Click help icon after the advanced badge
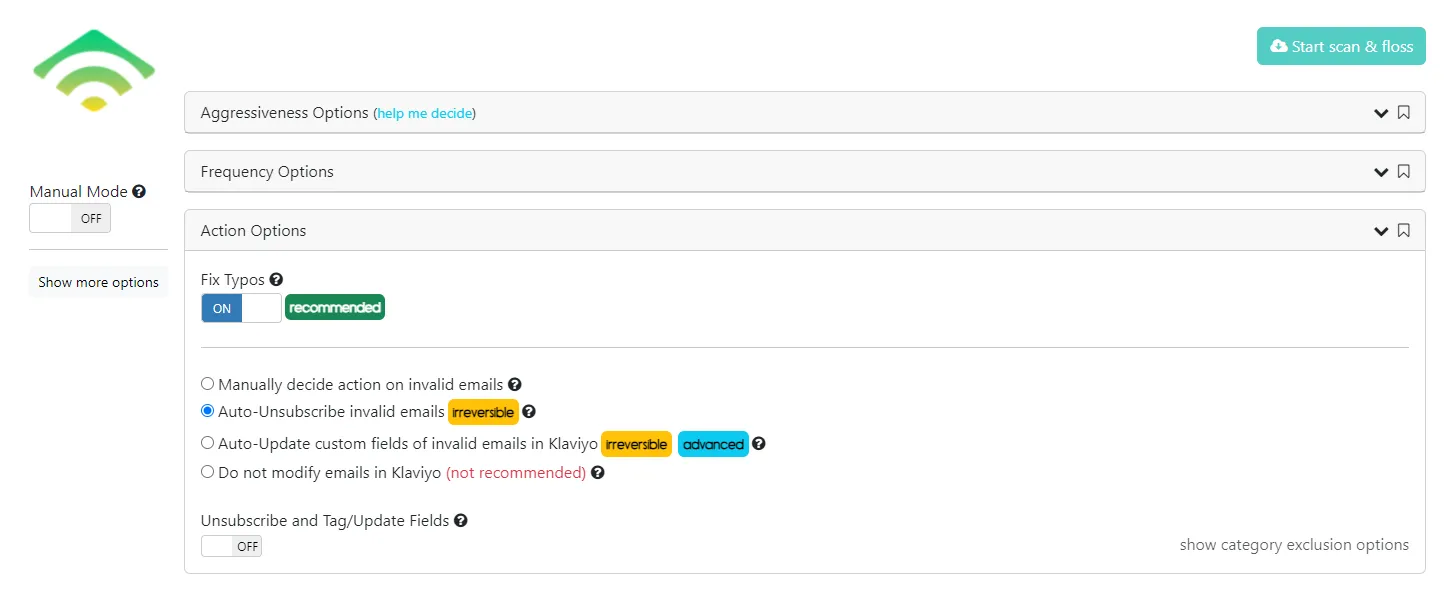Viewport: 1445px width, 592px height. [x=759, y=444]
